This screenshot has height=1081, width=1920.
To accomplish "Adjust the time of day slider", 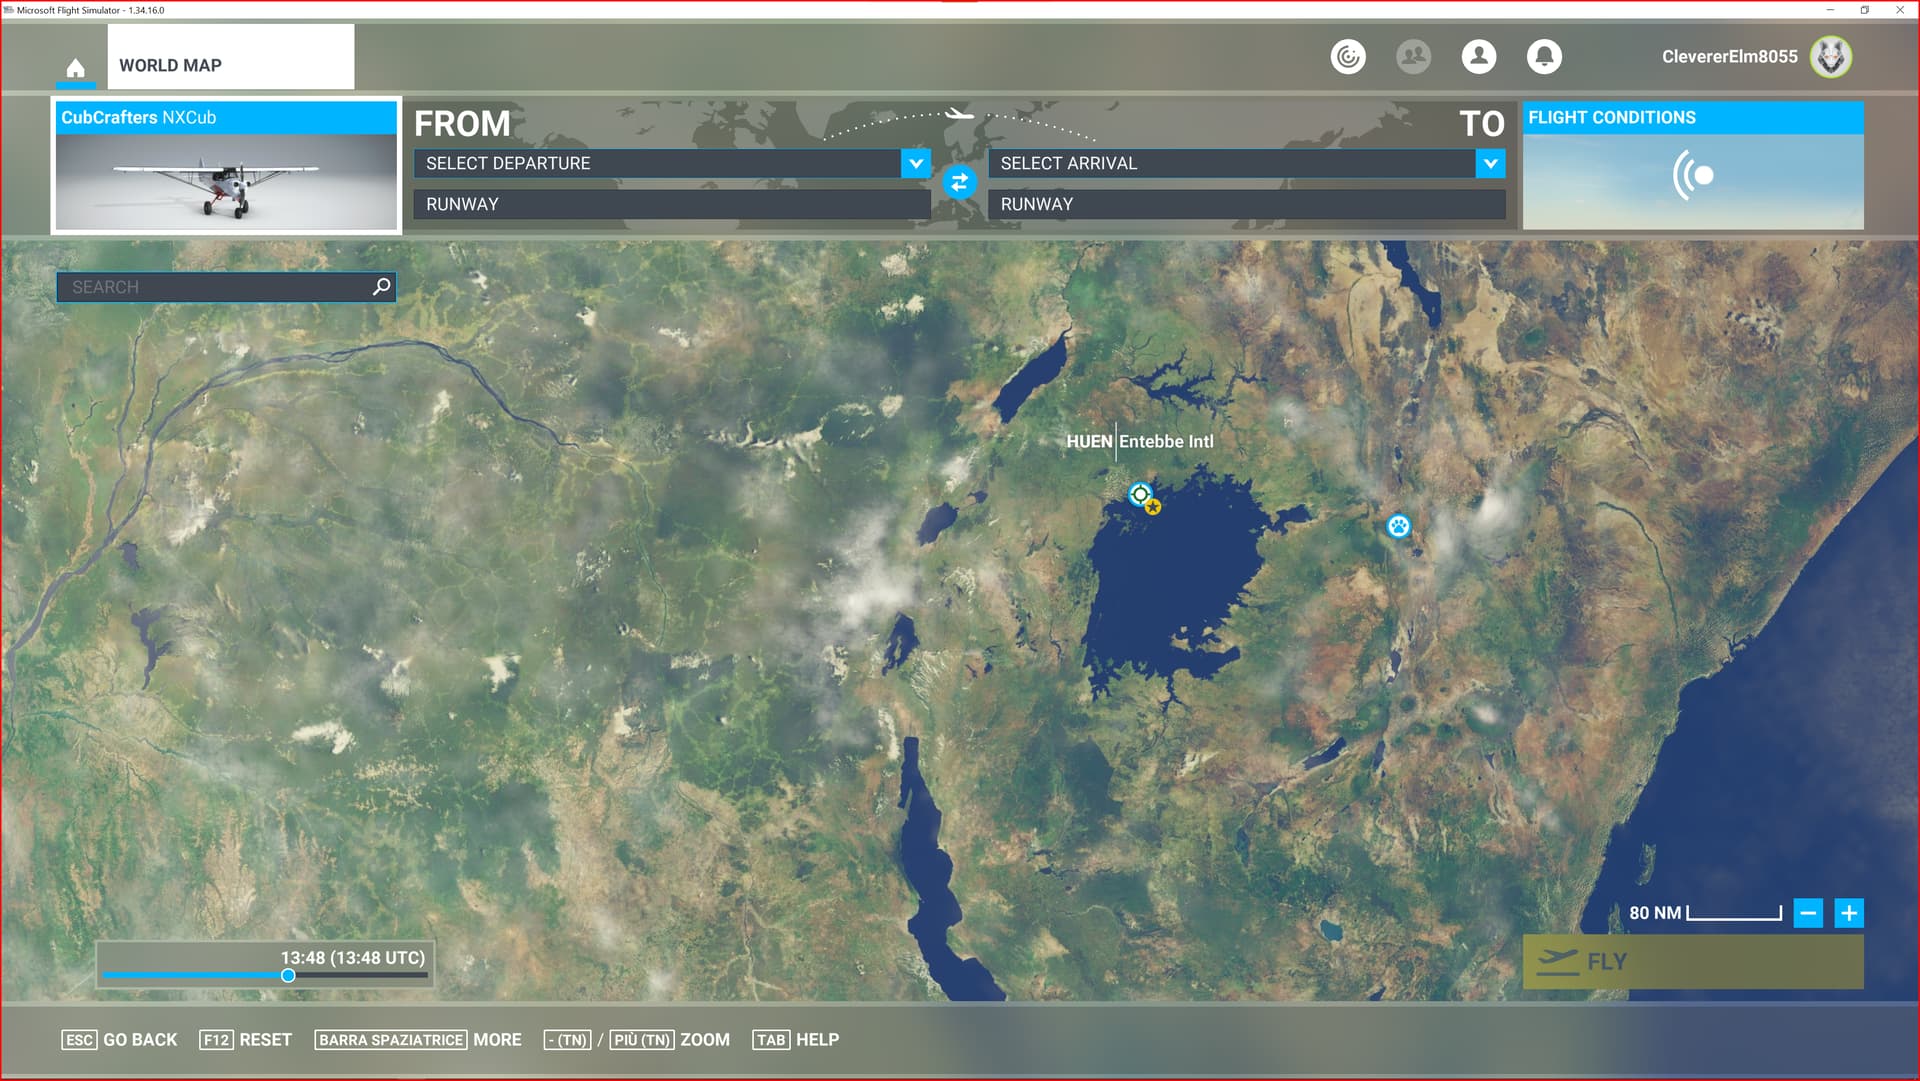I will point(289,976).
